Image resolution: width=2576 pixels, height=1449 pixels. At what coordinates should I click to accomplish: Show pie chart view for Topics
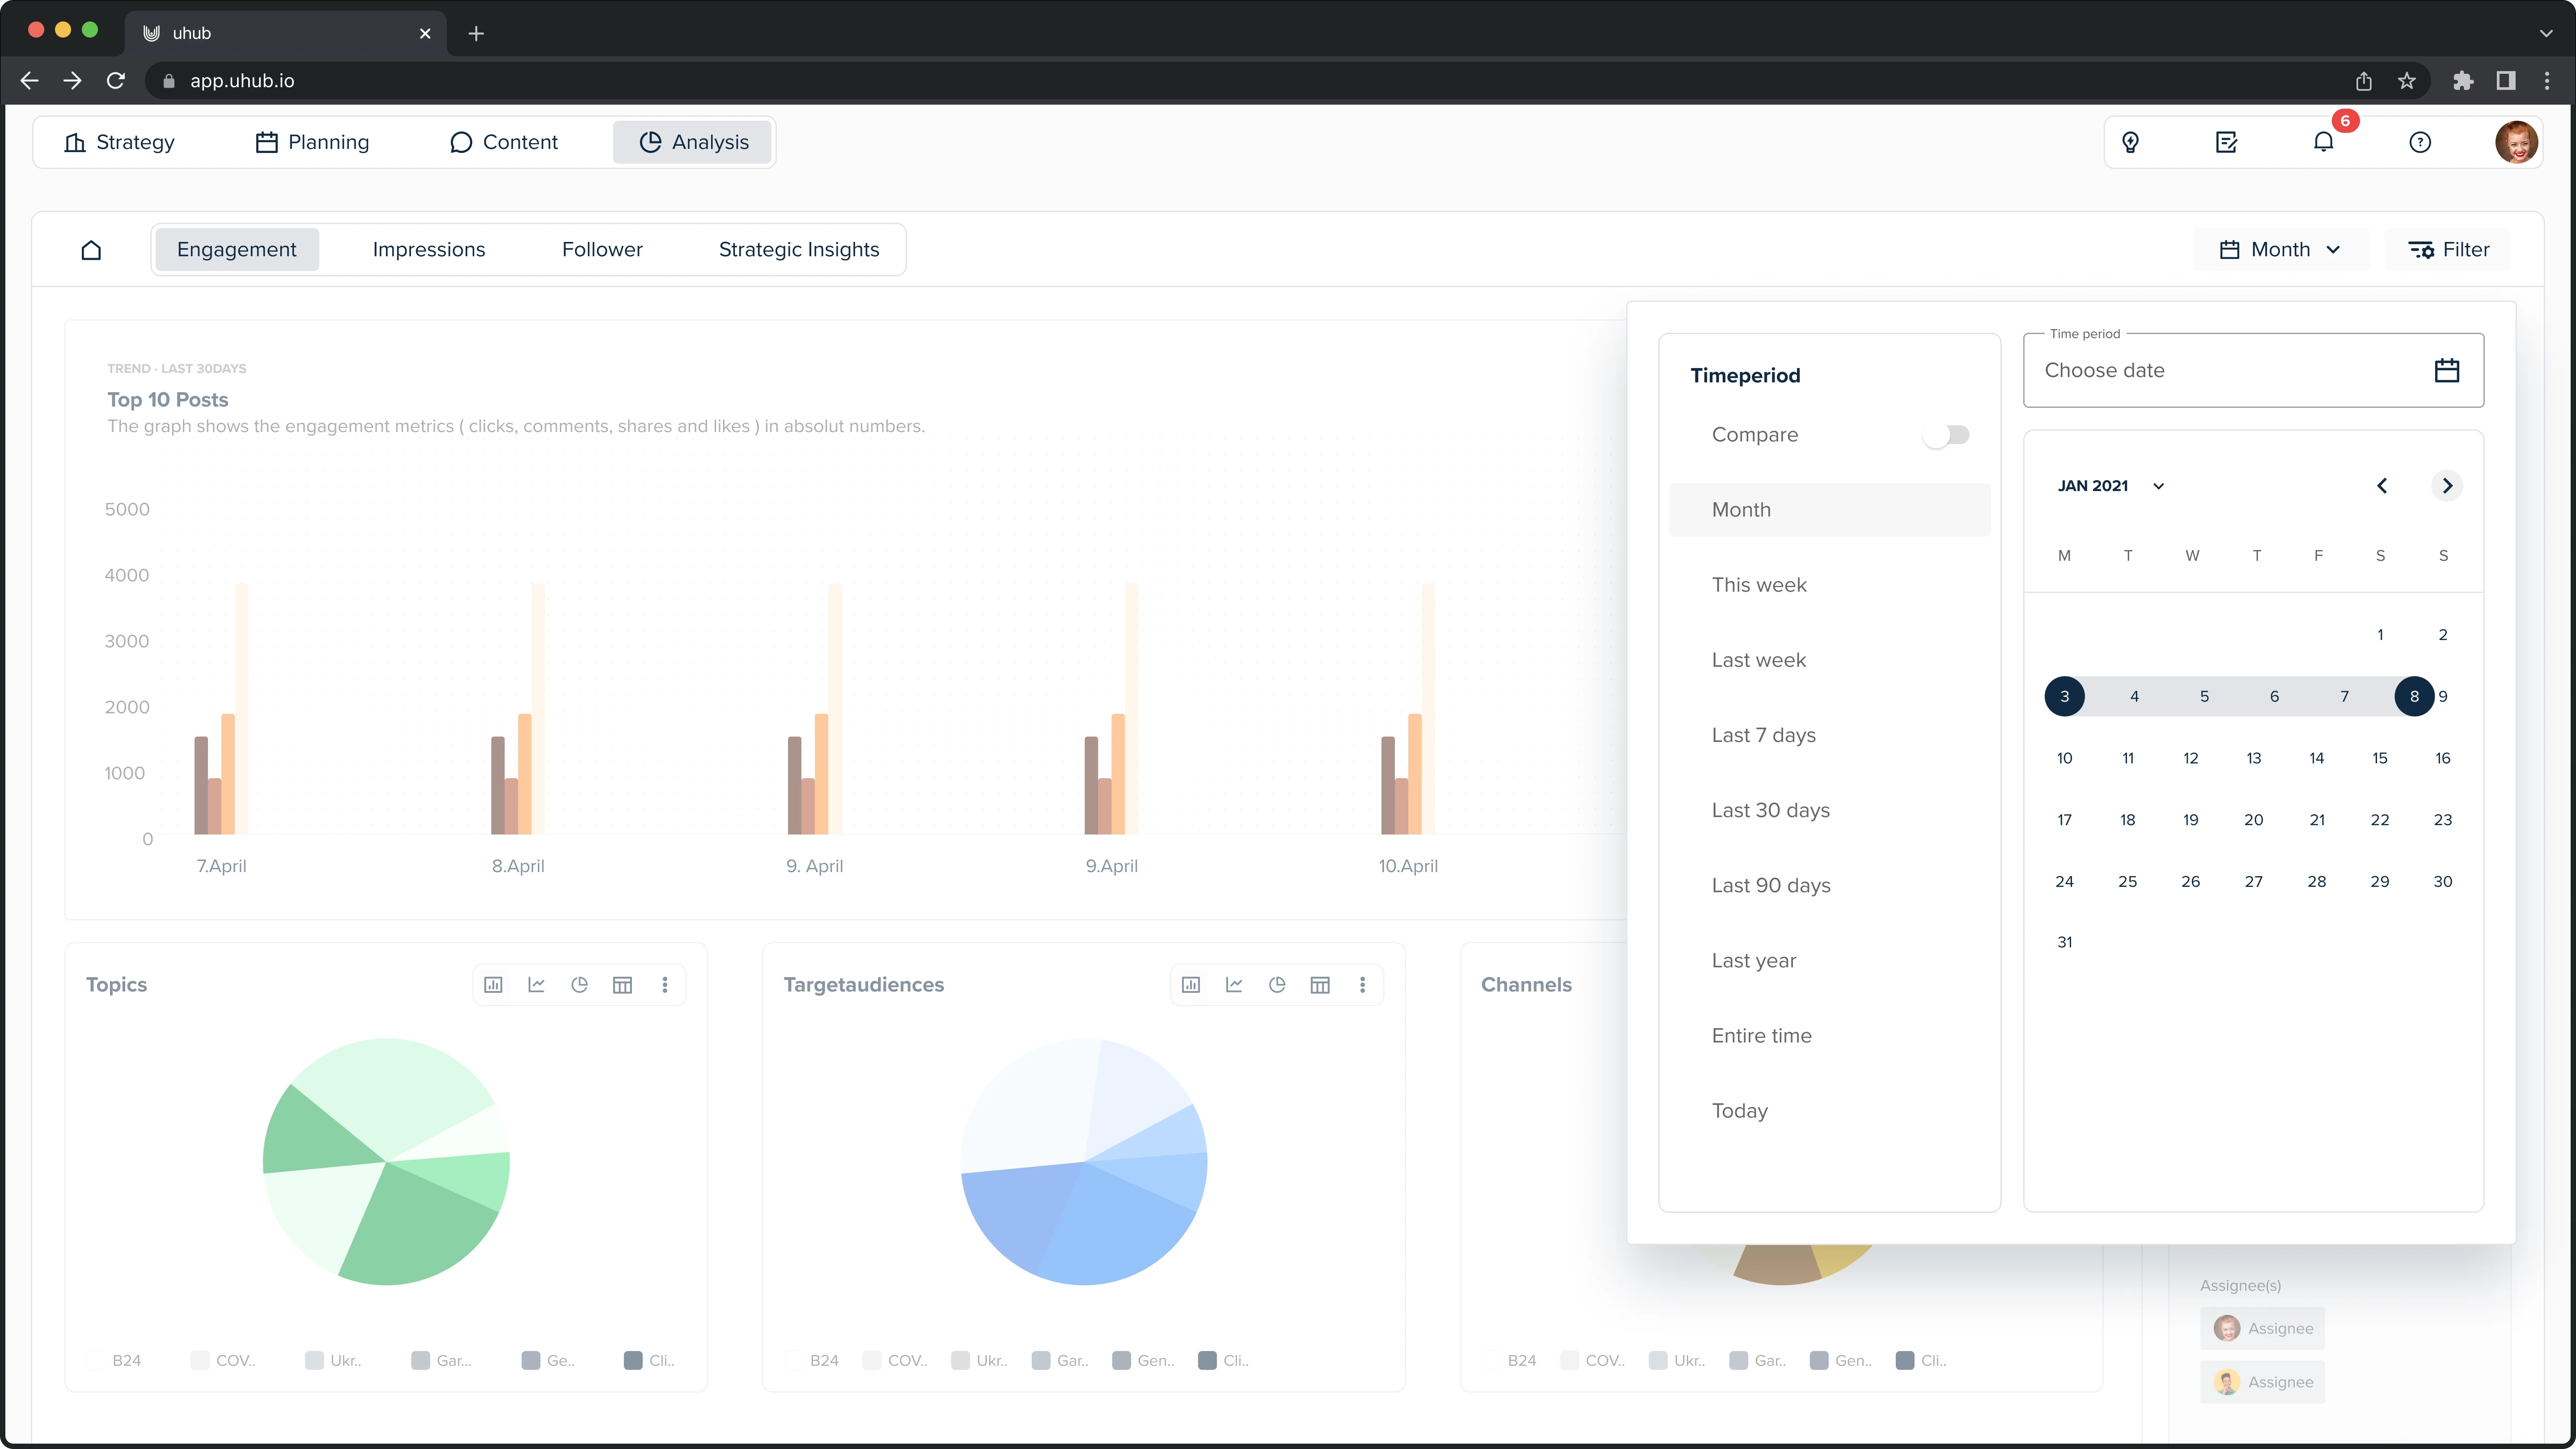[x=579, y=985]
